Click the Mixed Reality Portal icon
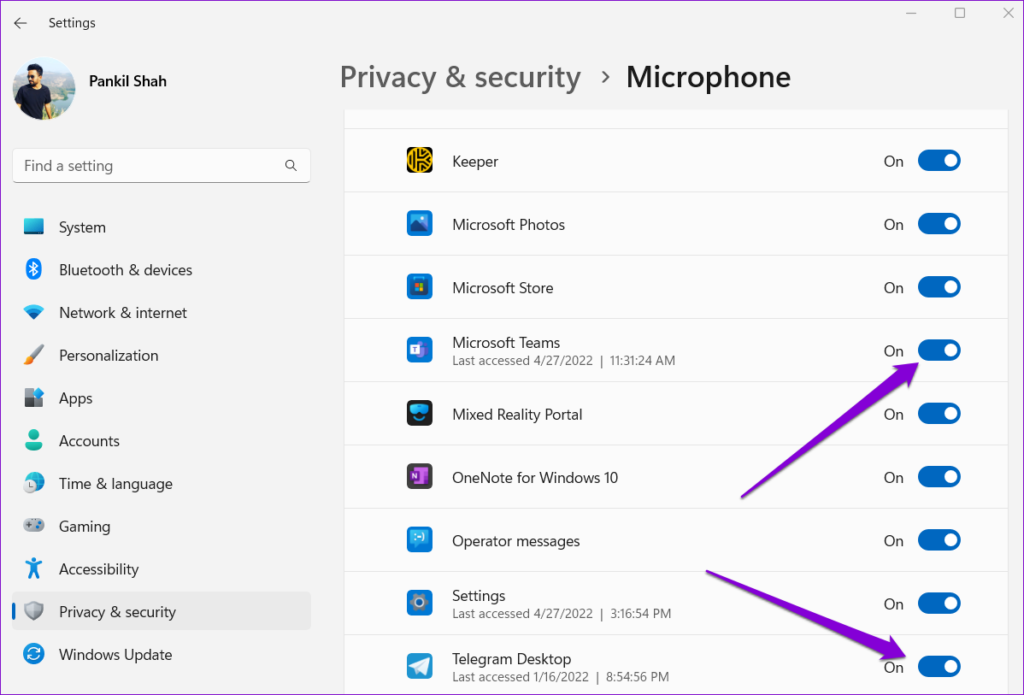Image resolution: width=1024 pixels, height=695 pixels. (419, 413)
